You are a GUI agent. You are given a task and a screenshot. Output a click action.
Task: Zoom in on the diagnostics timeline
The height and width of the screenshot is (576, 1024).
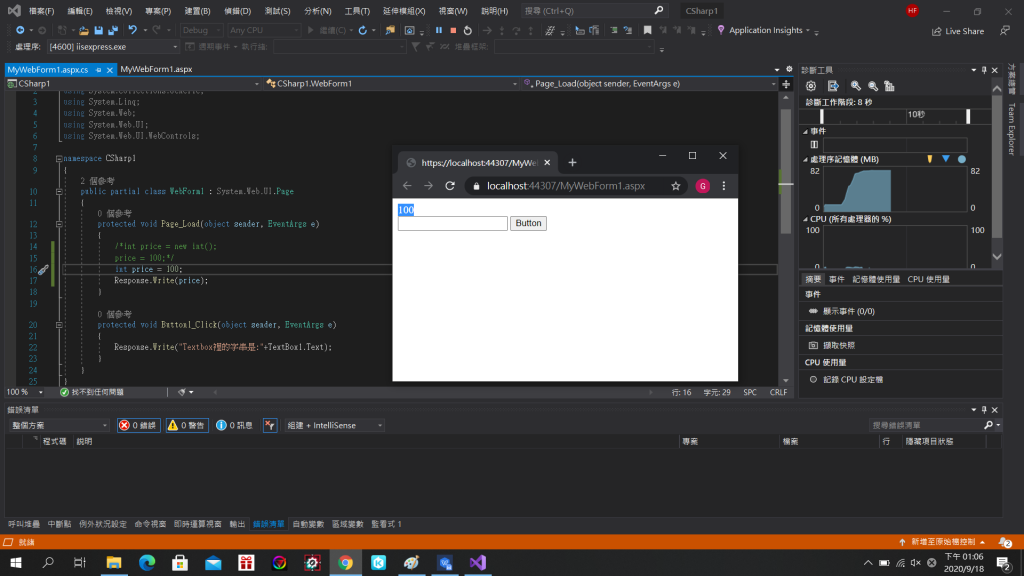(856, 86)
